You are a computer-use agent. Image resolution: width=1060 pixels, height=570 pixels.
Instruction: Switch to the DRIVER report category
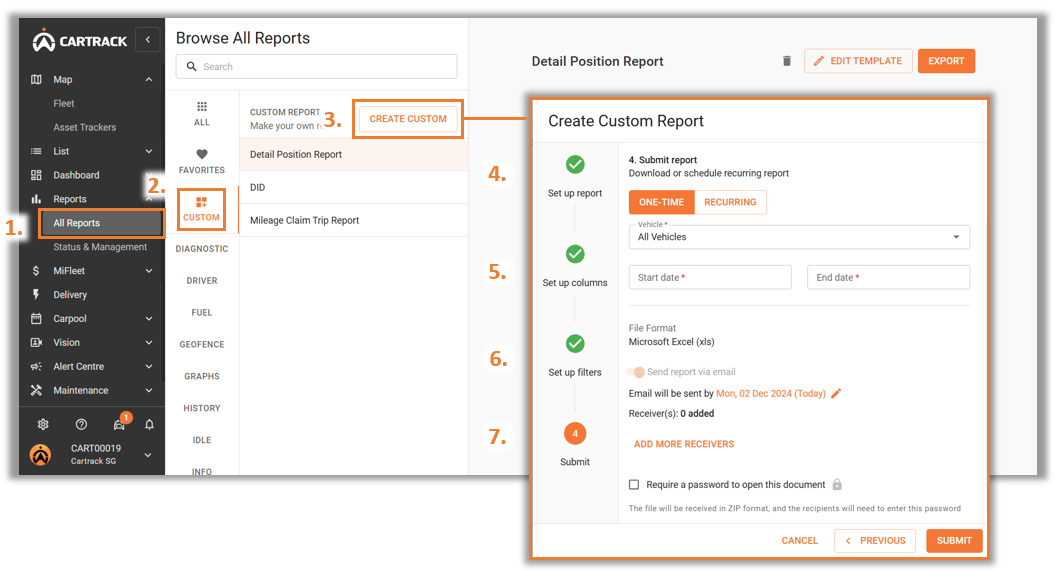click(x=201, y=281)
